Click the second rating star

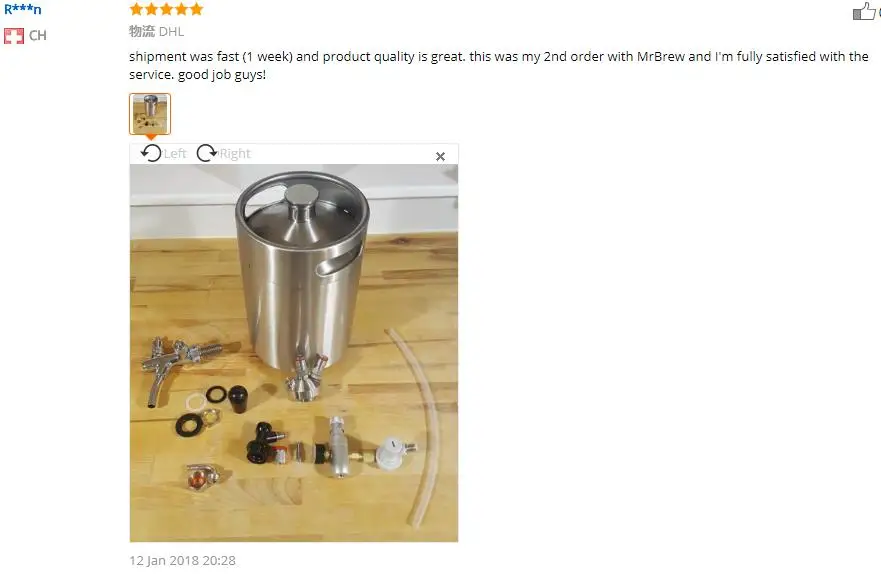pos(151,9)
